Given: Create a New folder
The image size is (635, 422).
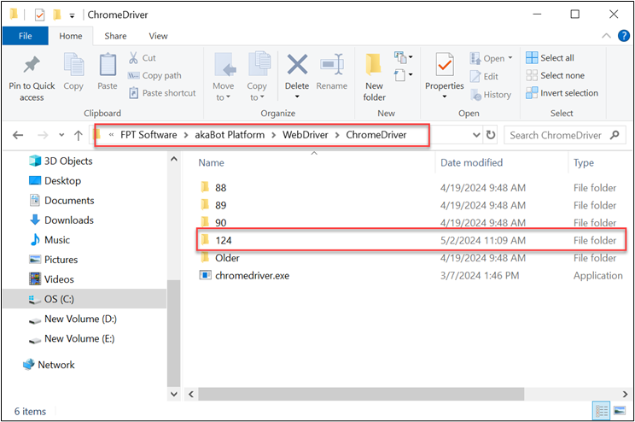Looking at the screenshot, I should 374,77.
